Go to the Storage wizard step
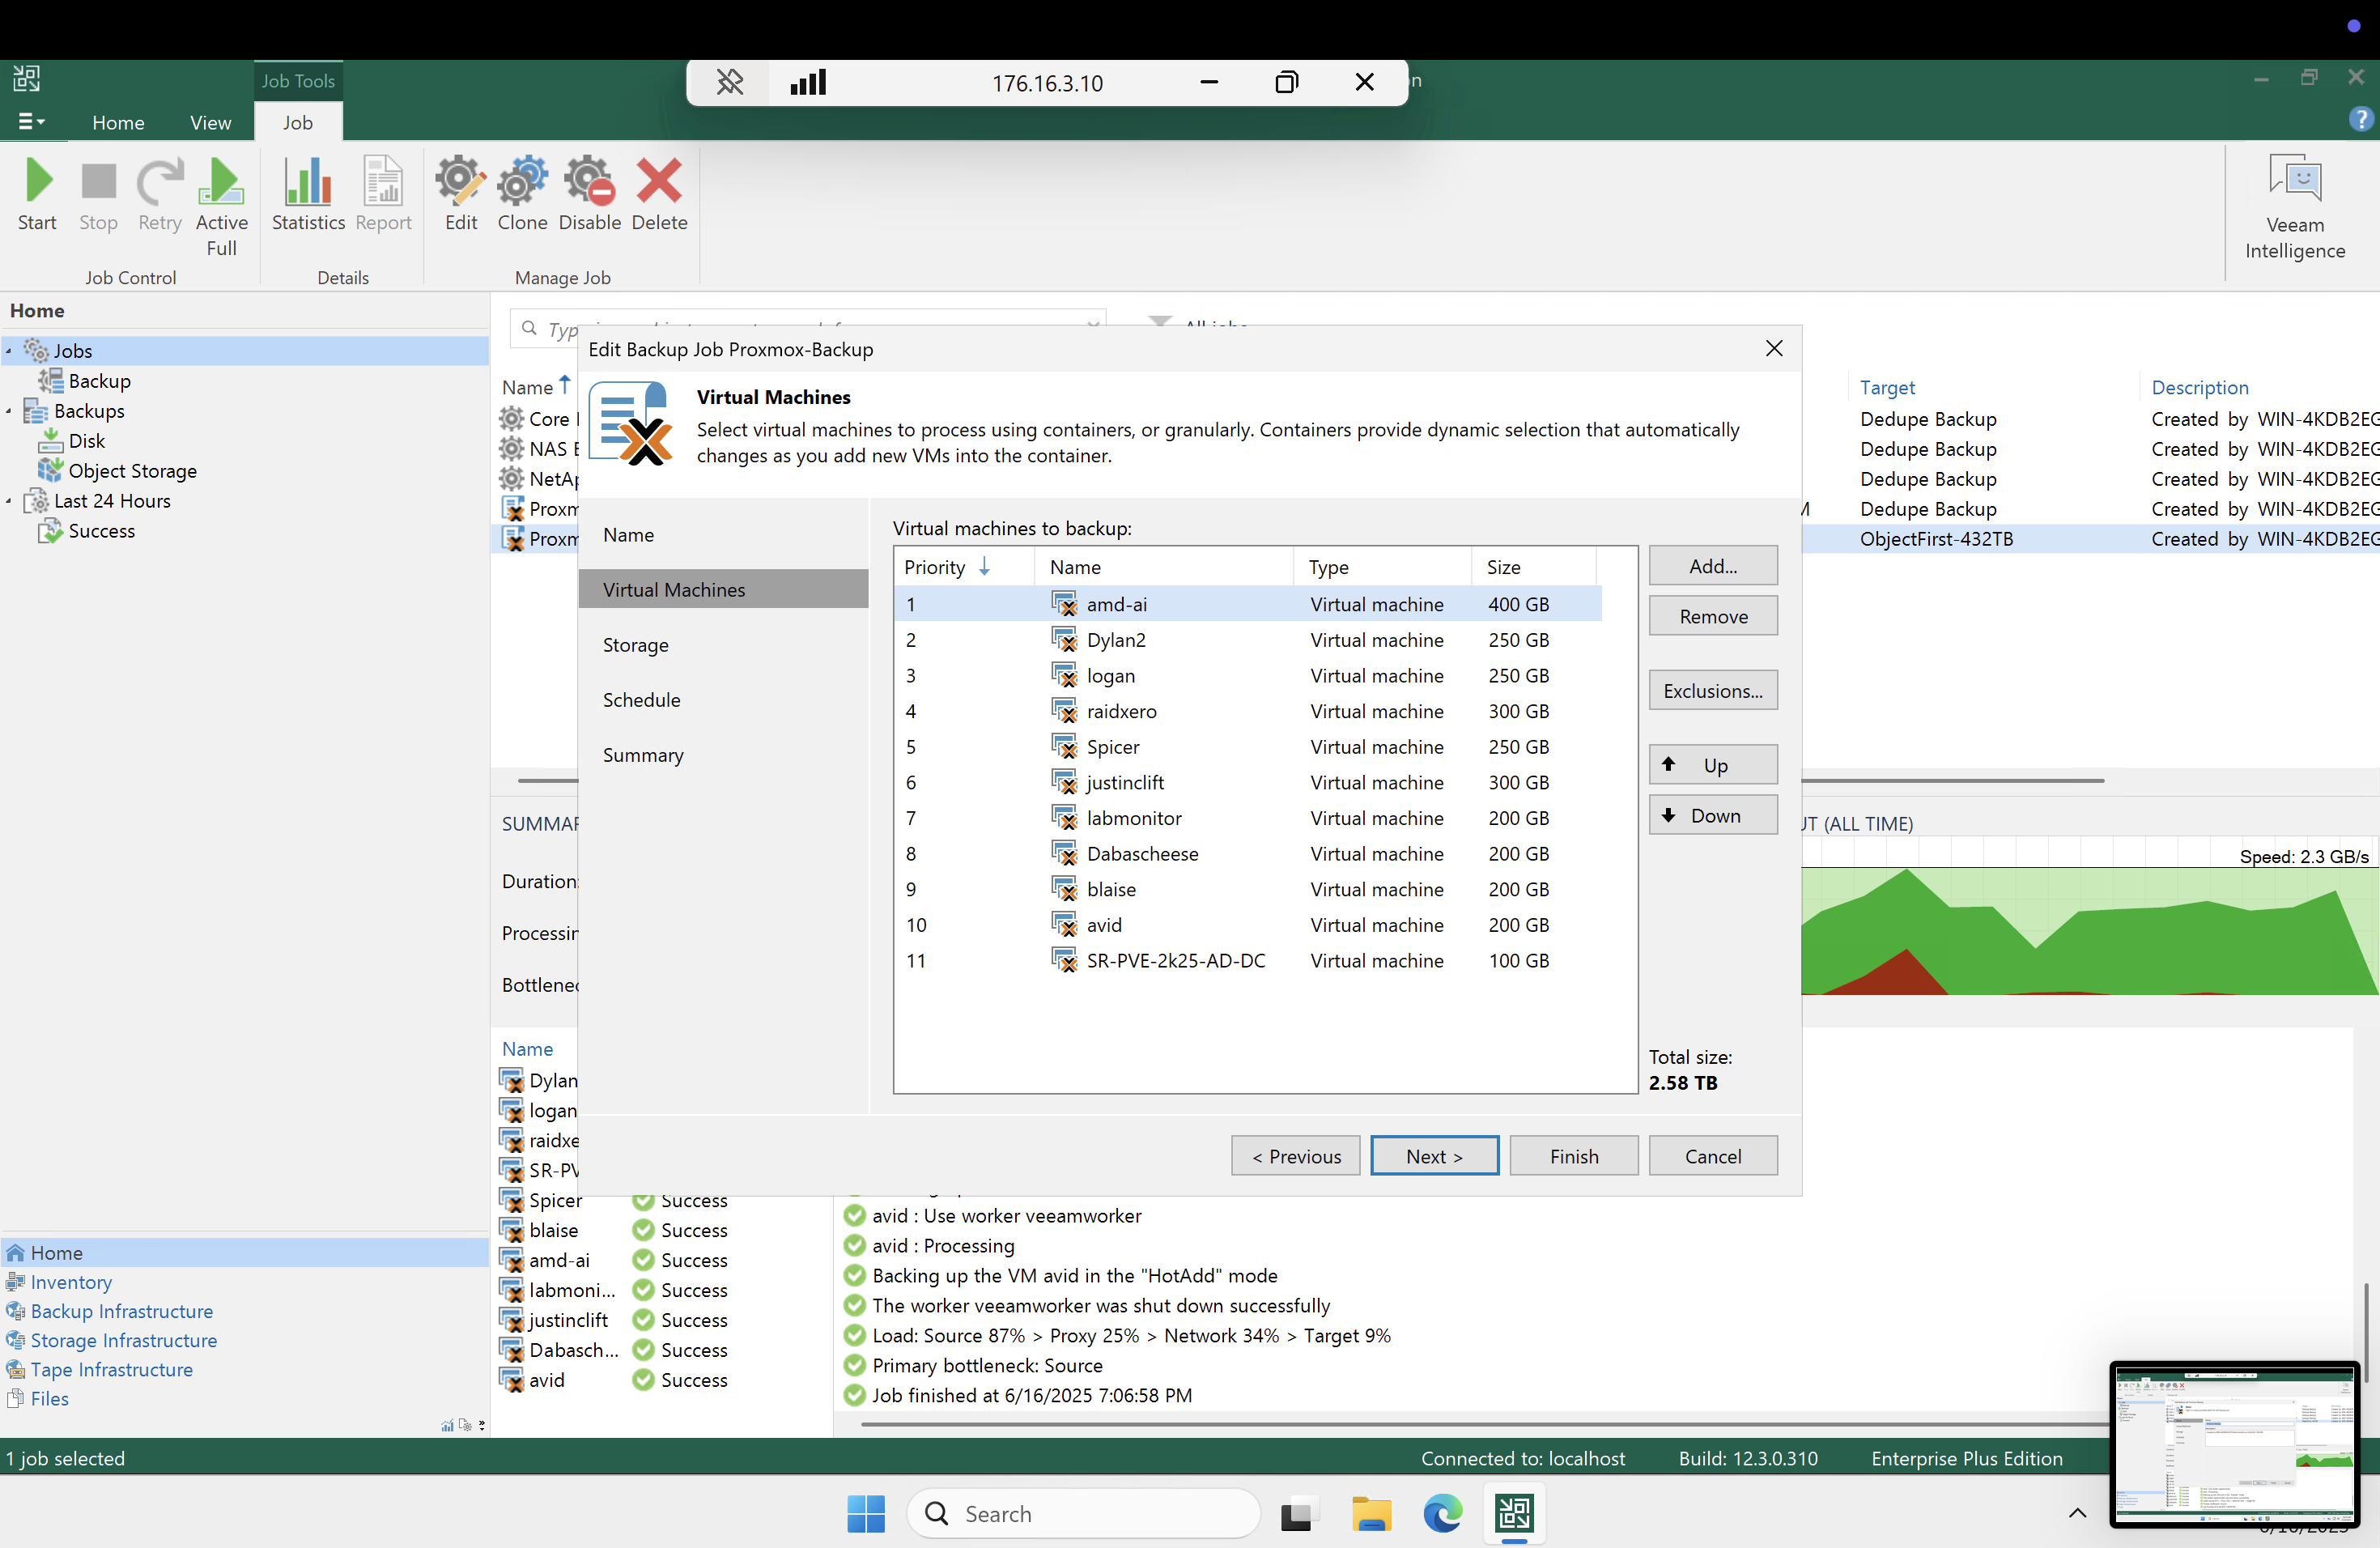Screen dimensions: 2380x1548 coord(635,645)
